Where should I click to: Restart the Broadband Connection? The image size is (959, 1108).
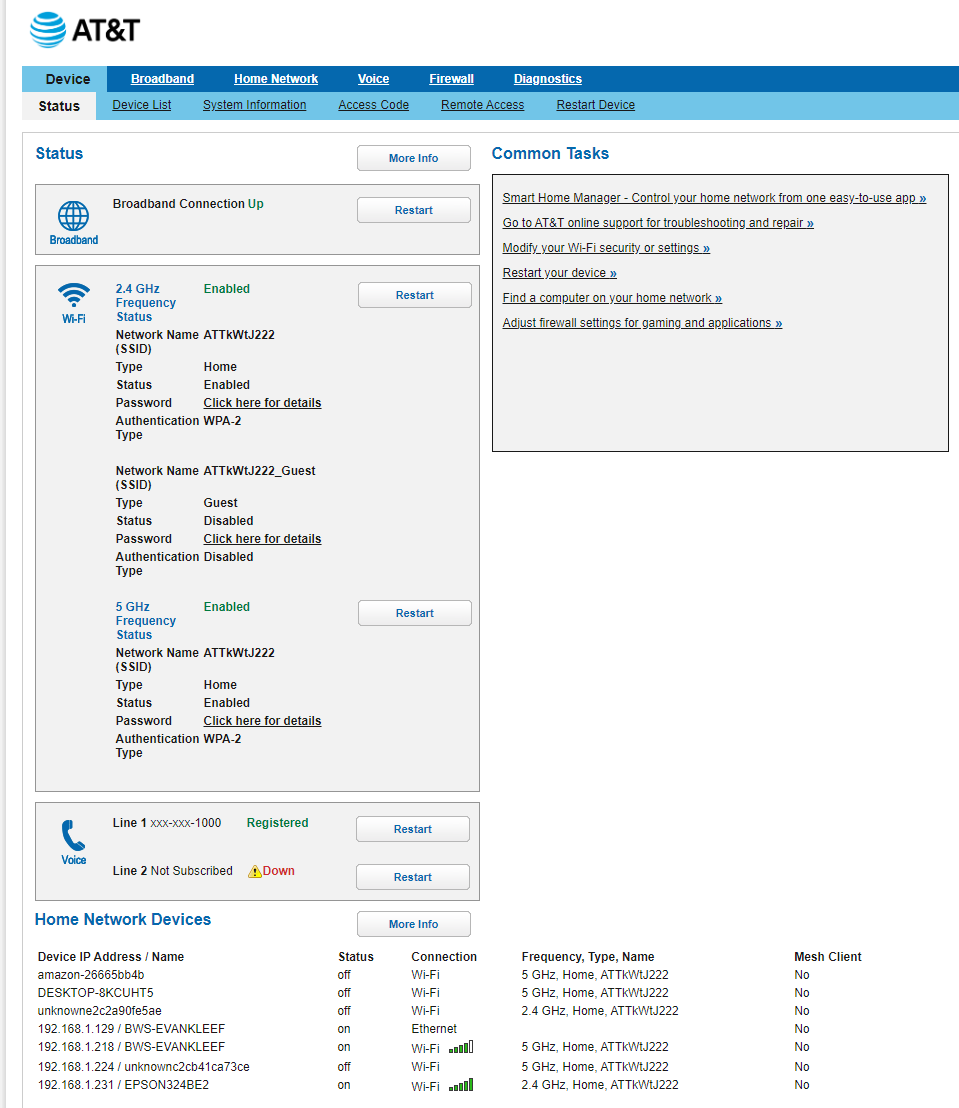click(413, 210)
